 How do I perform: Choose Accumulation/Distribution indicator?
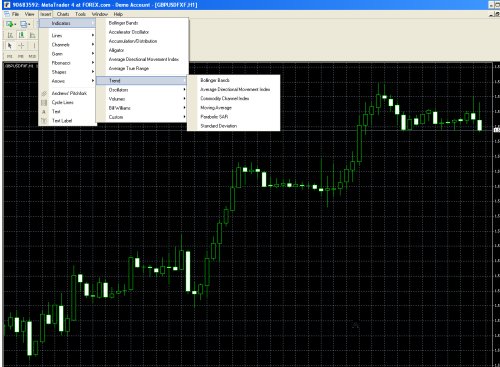142,41
